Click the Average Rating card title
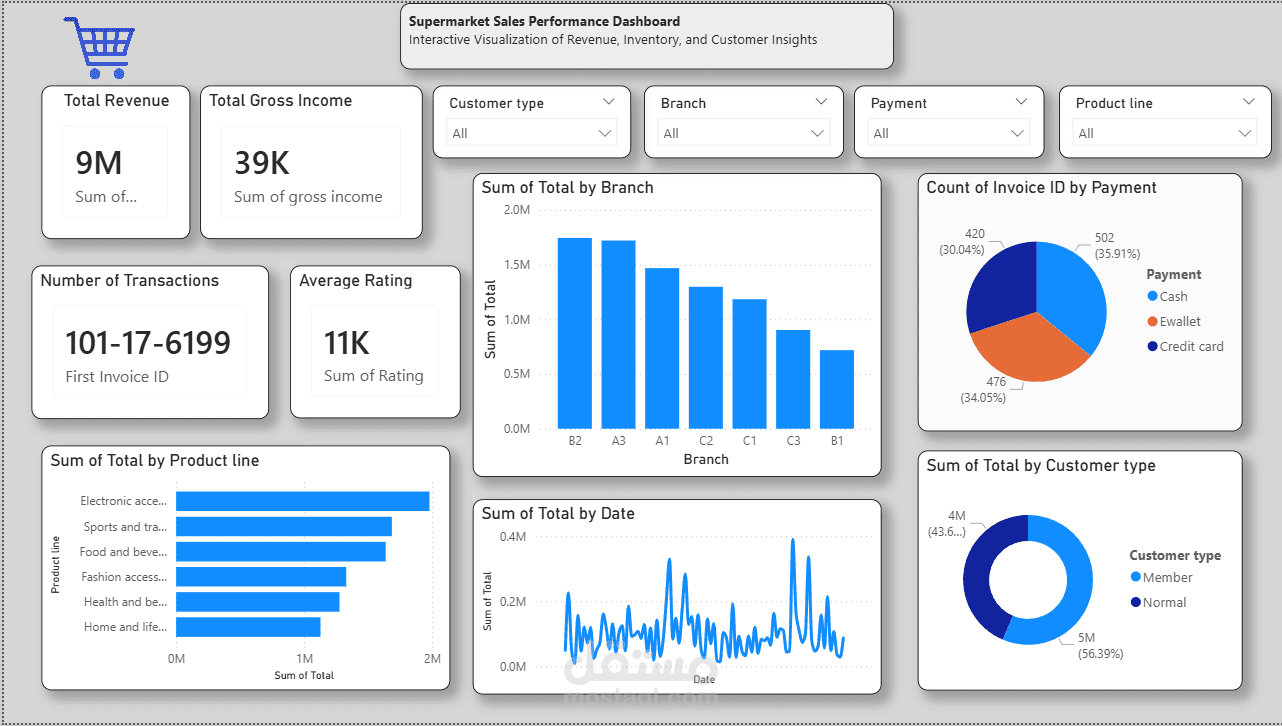This screenshot has width=1282, height=726. click(x=356, y=280)
